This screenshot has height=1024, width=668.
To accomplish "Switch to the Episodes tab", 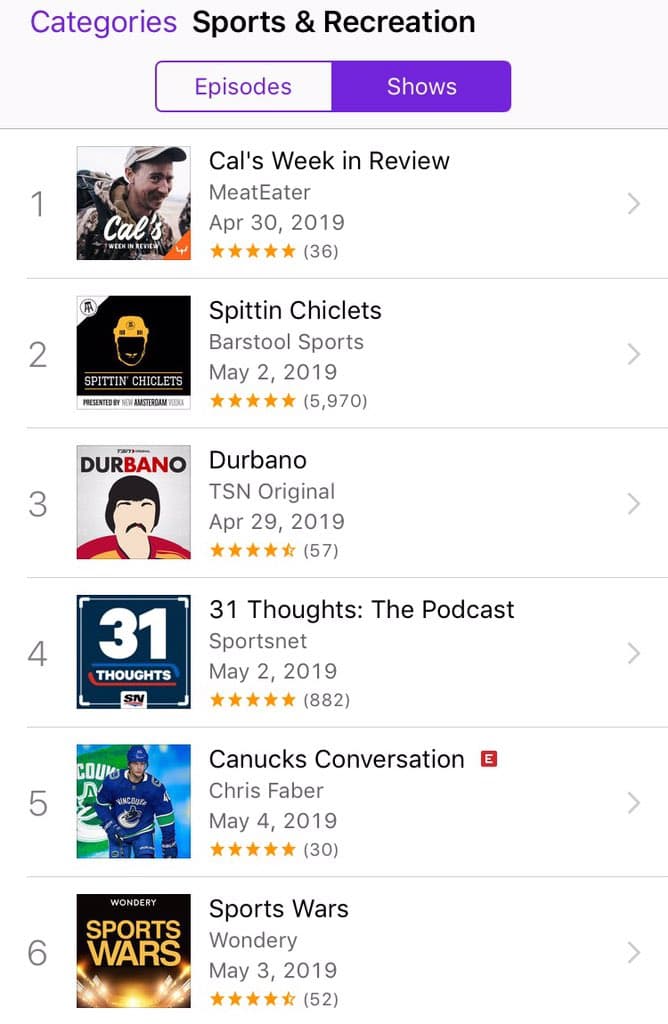I will coord(243,87).
